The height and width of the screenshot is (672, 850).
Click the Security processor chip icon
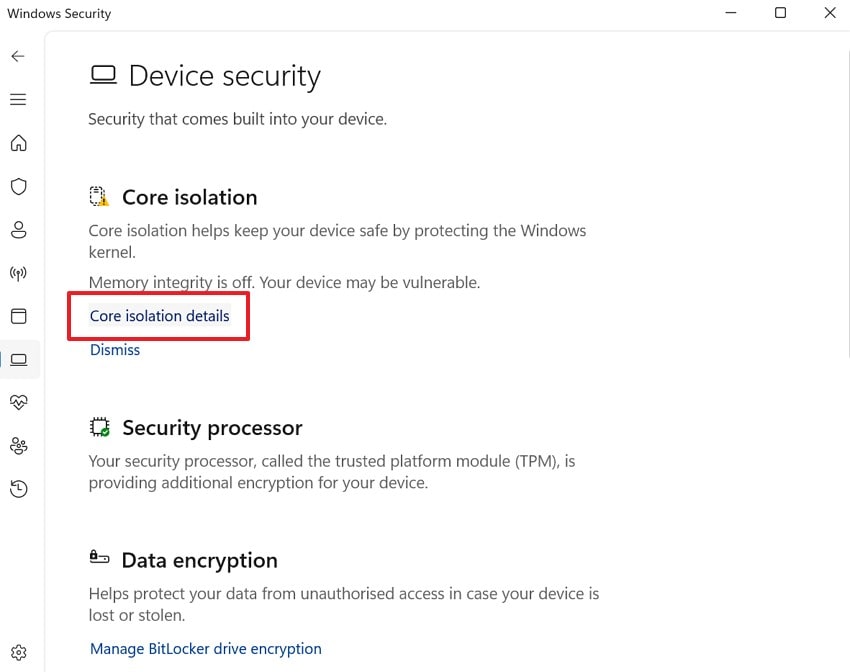(x=99, y=427)
